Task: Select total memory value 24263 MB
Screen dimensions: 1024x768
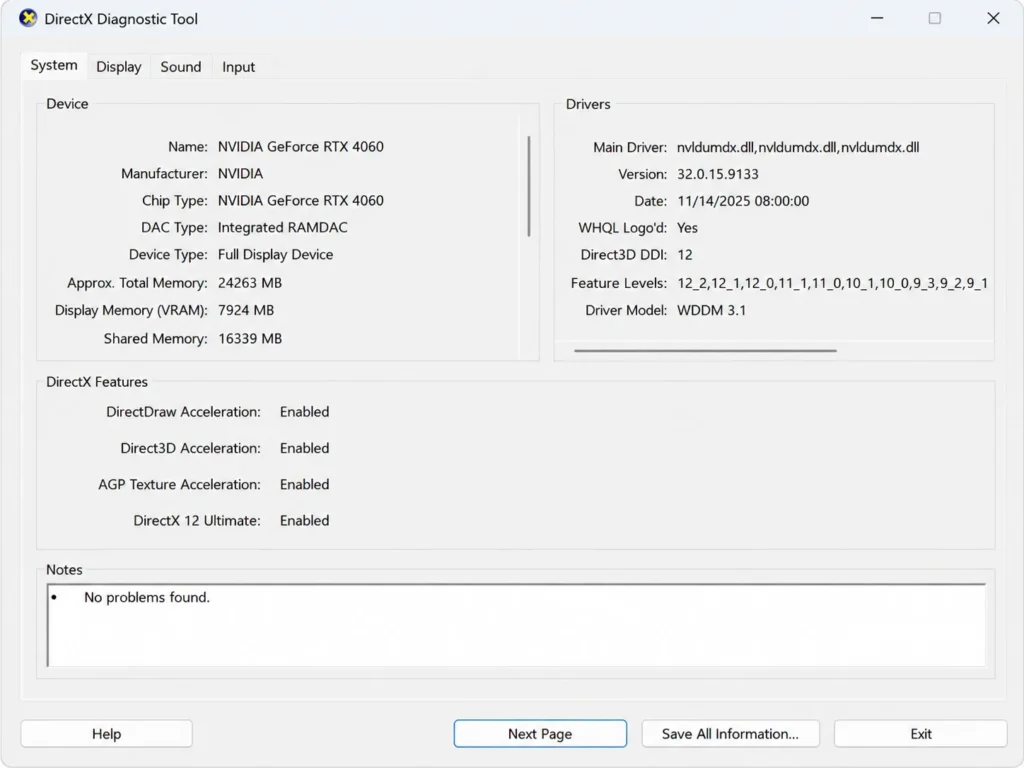Action: pyautogui.click(x=250, y=283)
